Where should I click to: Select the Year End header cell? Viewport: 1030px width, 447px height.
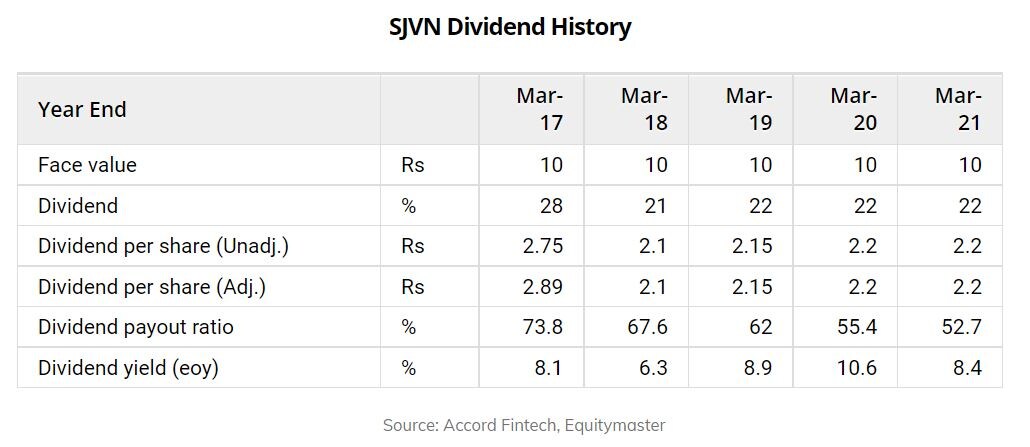click(82, 110)
